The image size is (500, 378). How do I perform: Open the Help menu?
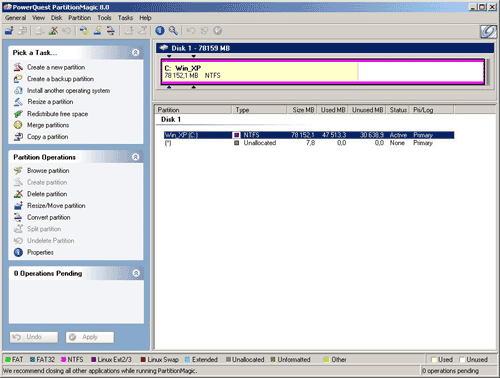point(145,18)
